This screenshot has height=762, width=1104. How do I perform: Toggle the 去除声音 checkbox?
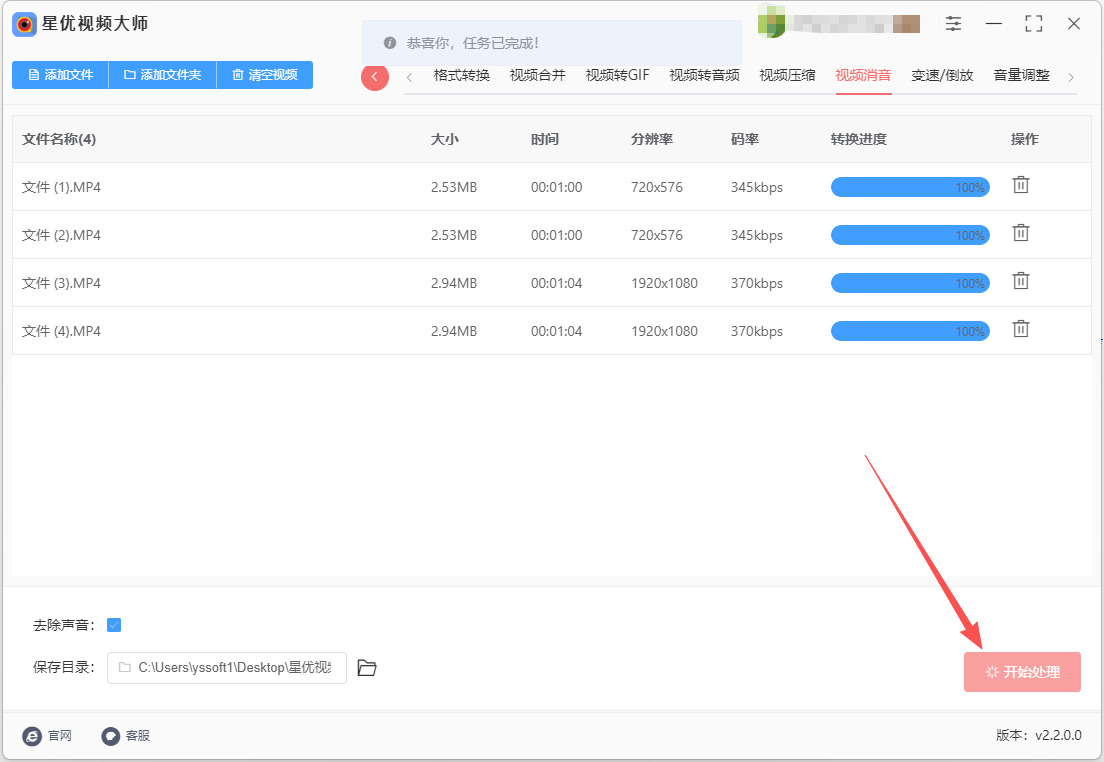point(114,625)
